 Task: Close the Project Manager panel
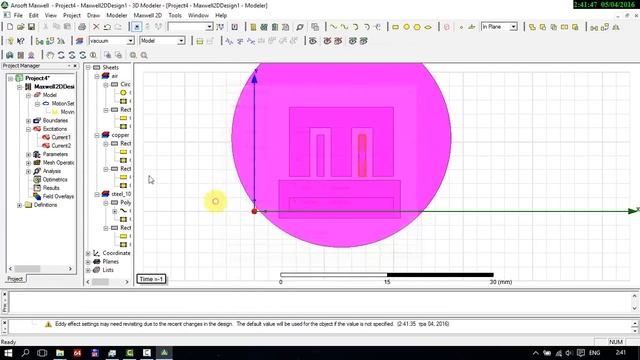[75, 66]
